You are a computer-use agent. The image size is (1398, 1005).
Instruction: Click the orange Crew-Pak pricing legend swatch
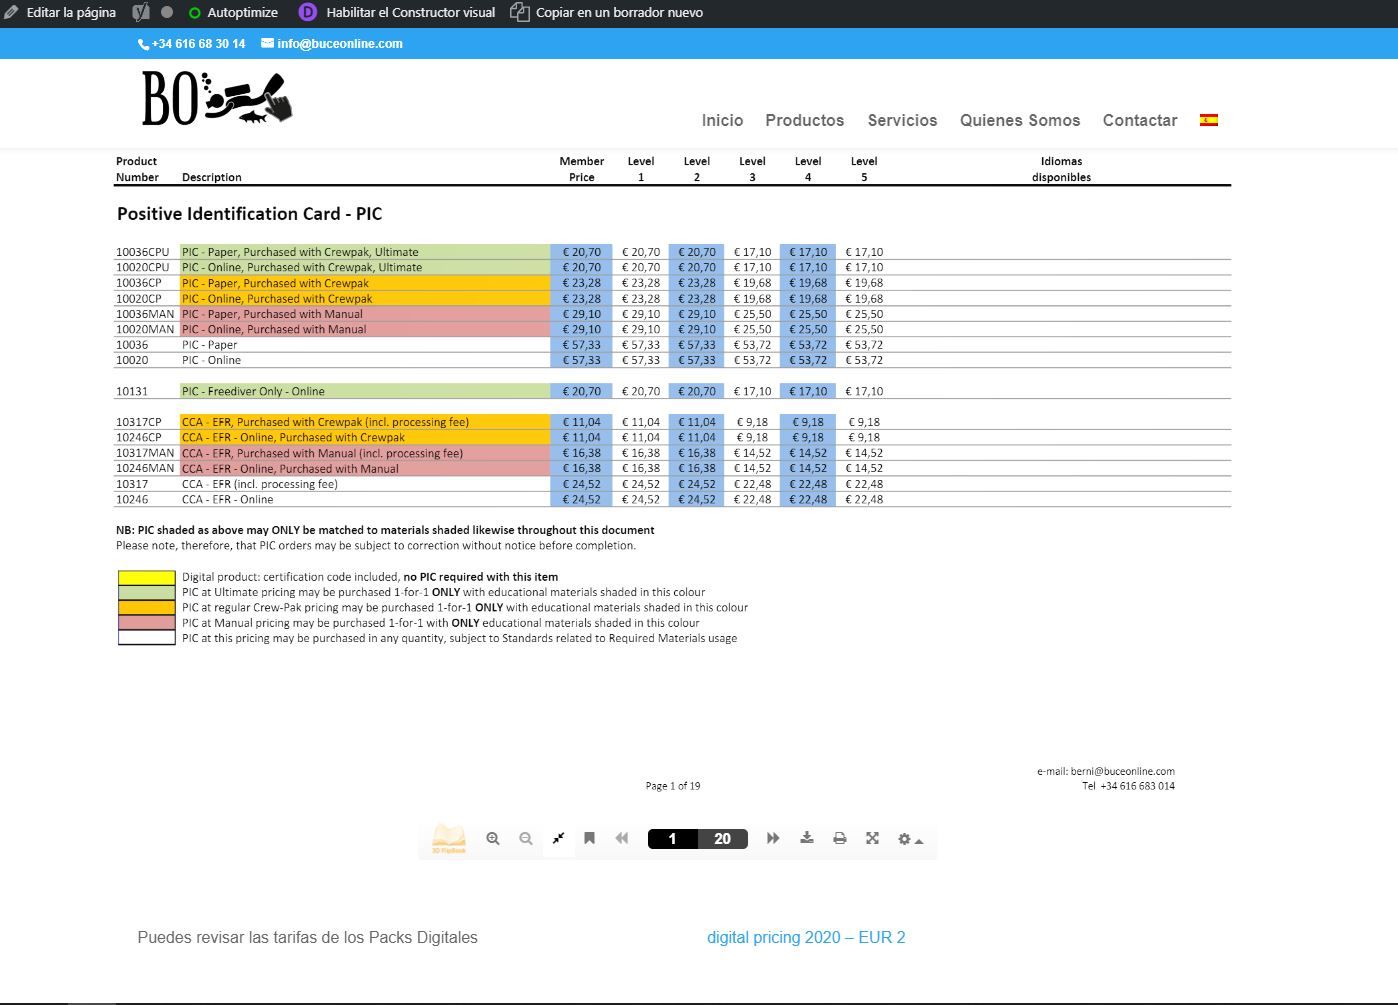click(147, 607)
